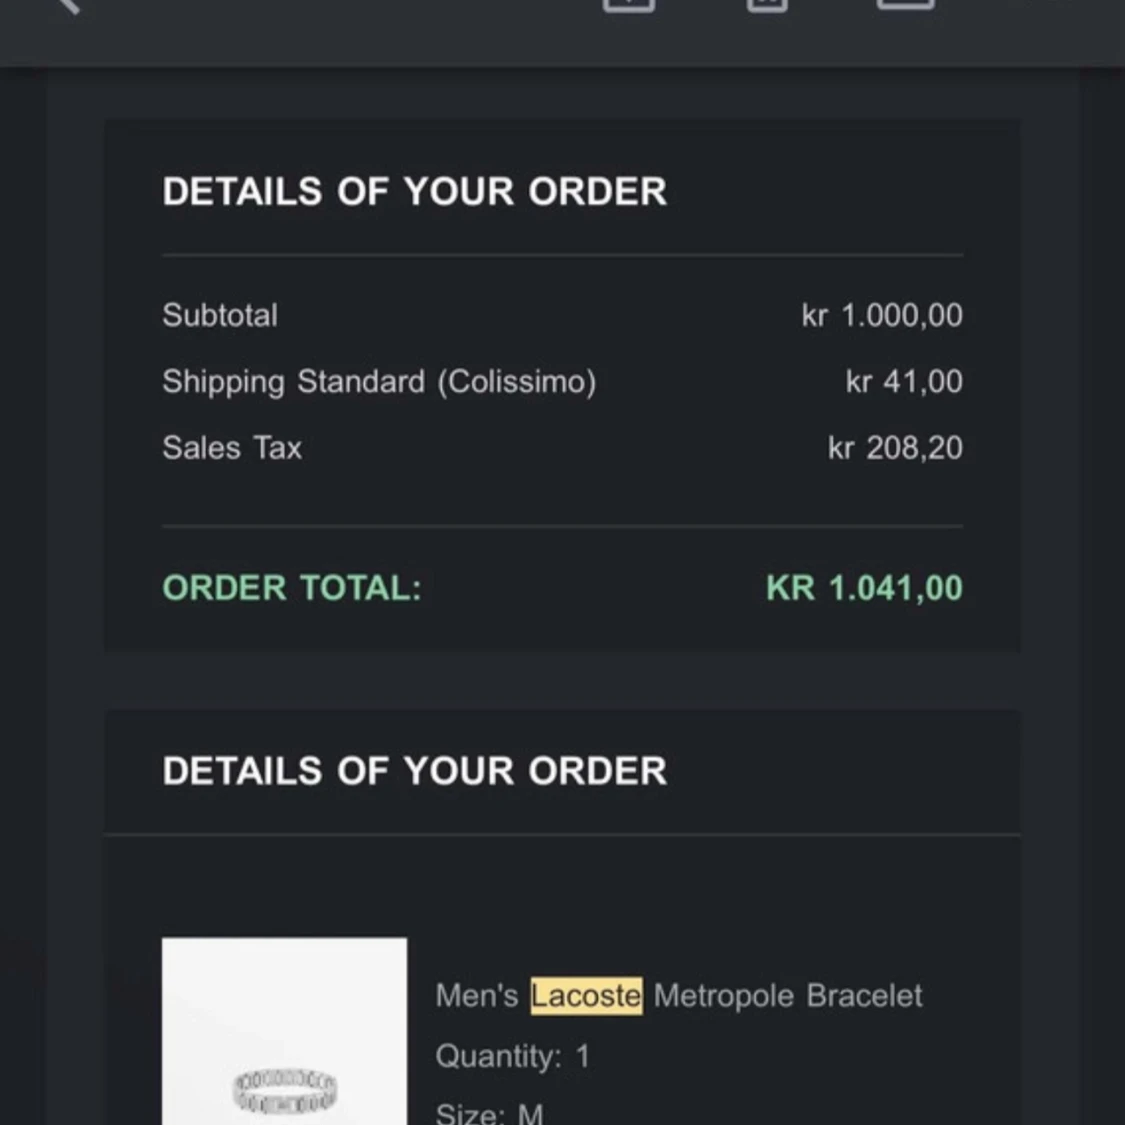The height and width of the screenshot is (1125, 1125).
Task: Select the first DETAILS OF YOUR ORDER heading
Action: pyautogui.click(x=415, y=192)
